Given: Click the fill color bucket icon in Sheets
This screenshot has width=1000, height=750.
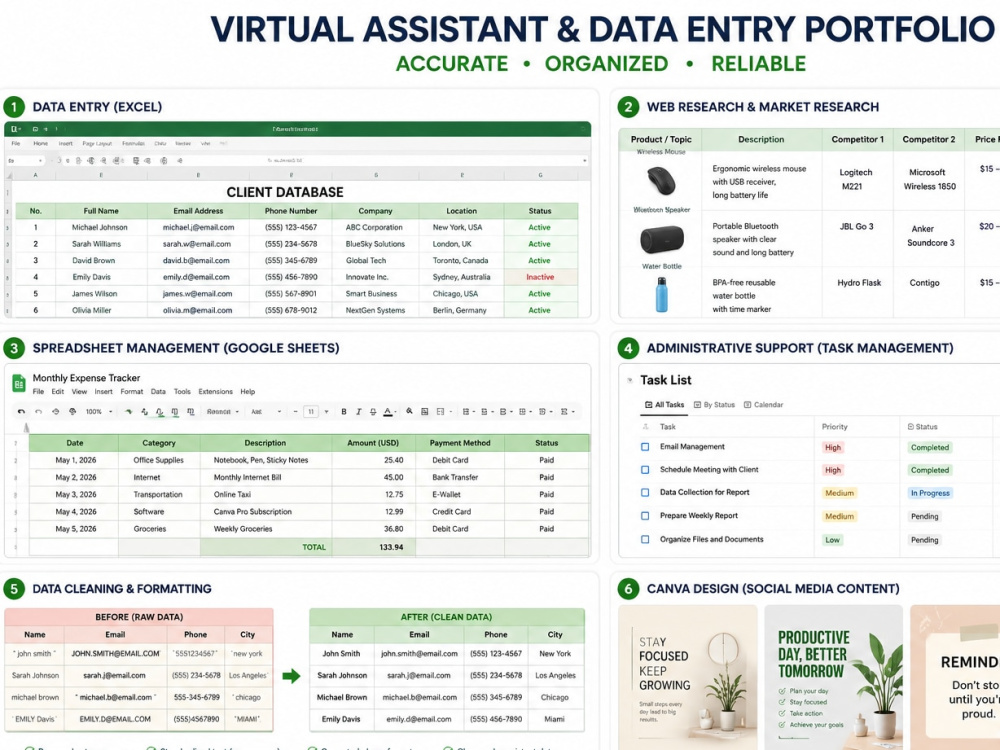Looking at the screenshot, I should pyautogui.click(x=409, y=411).
